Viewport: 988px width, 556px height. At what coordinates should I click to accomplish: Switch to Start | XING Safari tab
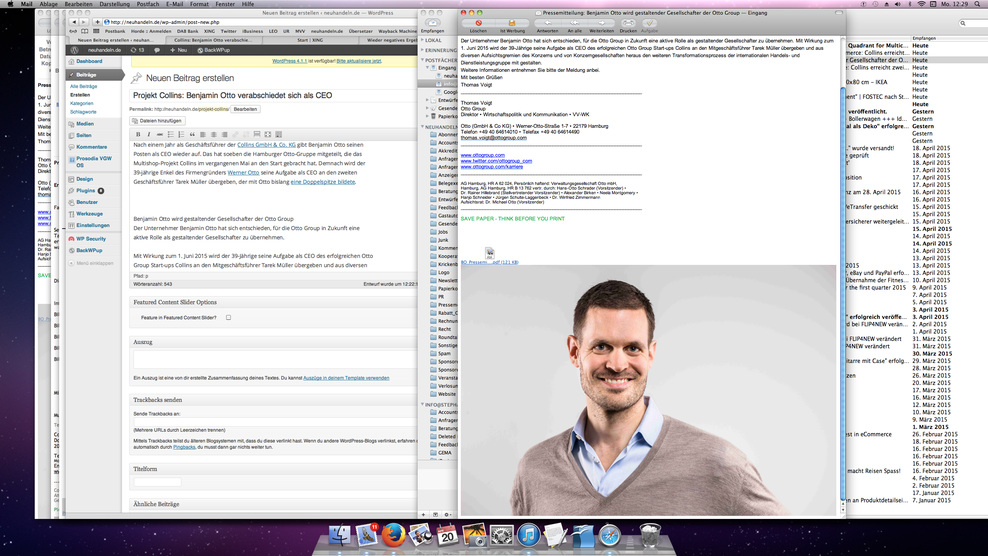[x=310, y=40]
